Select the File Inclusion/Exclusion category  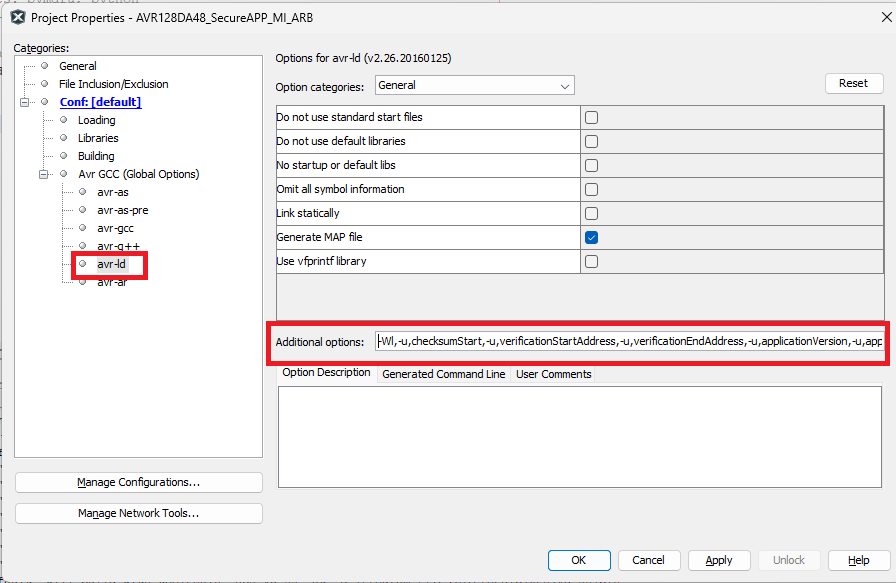click(x=113, y=84)
